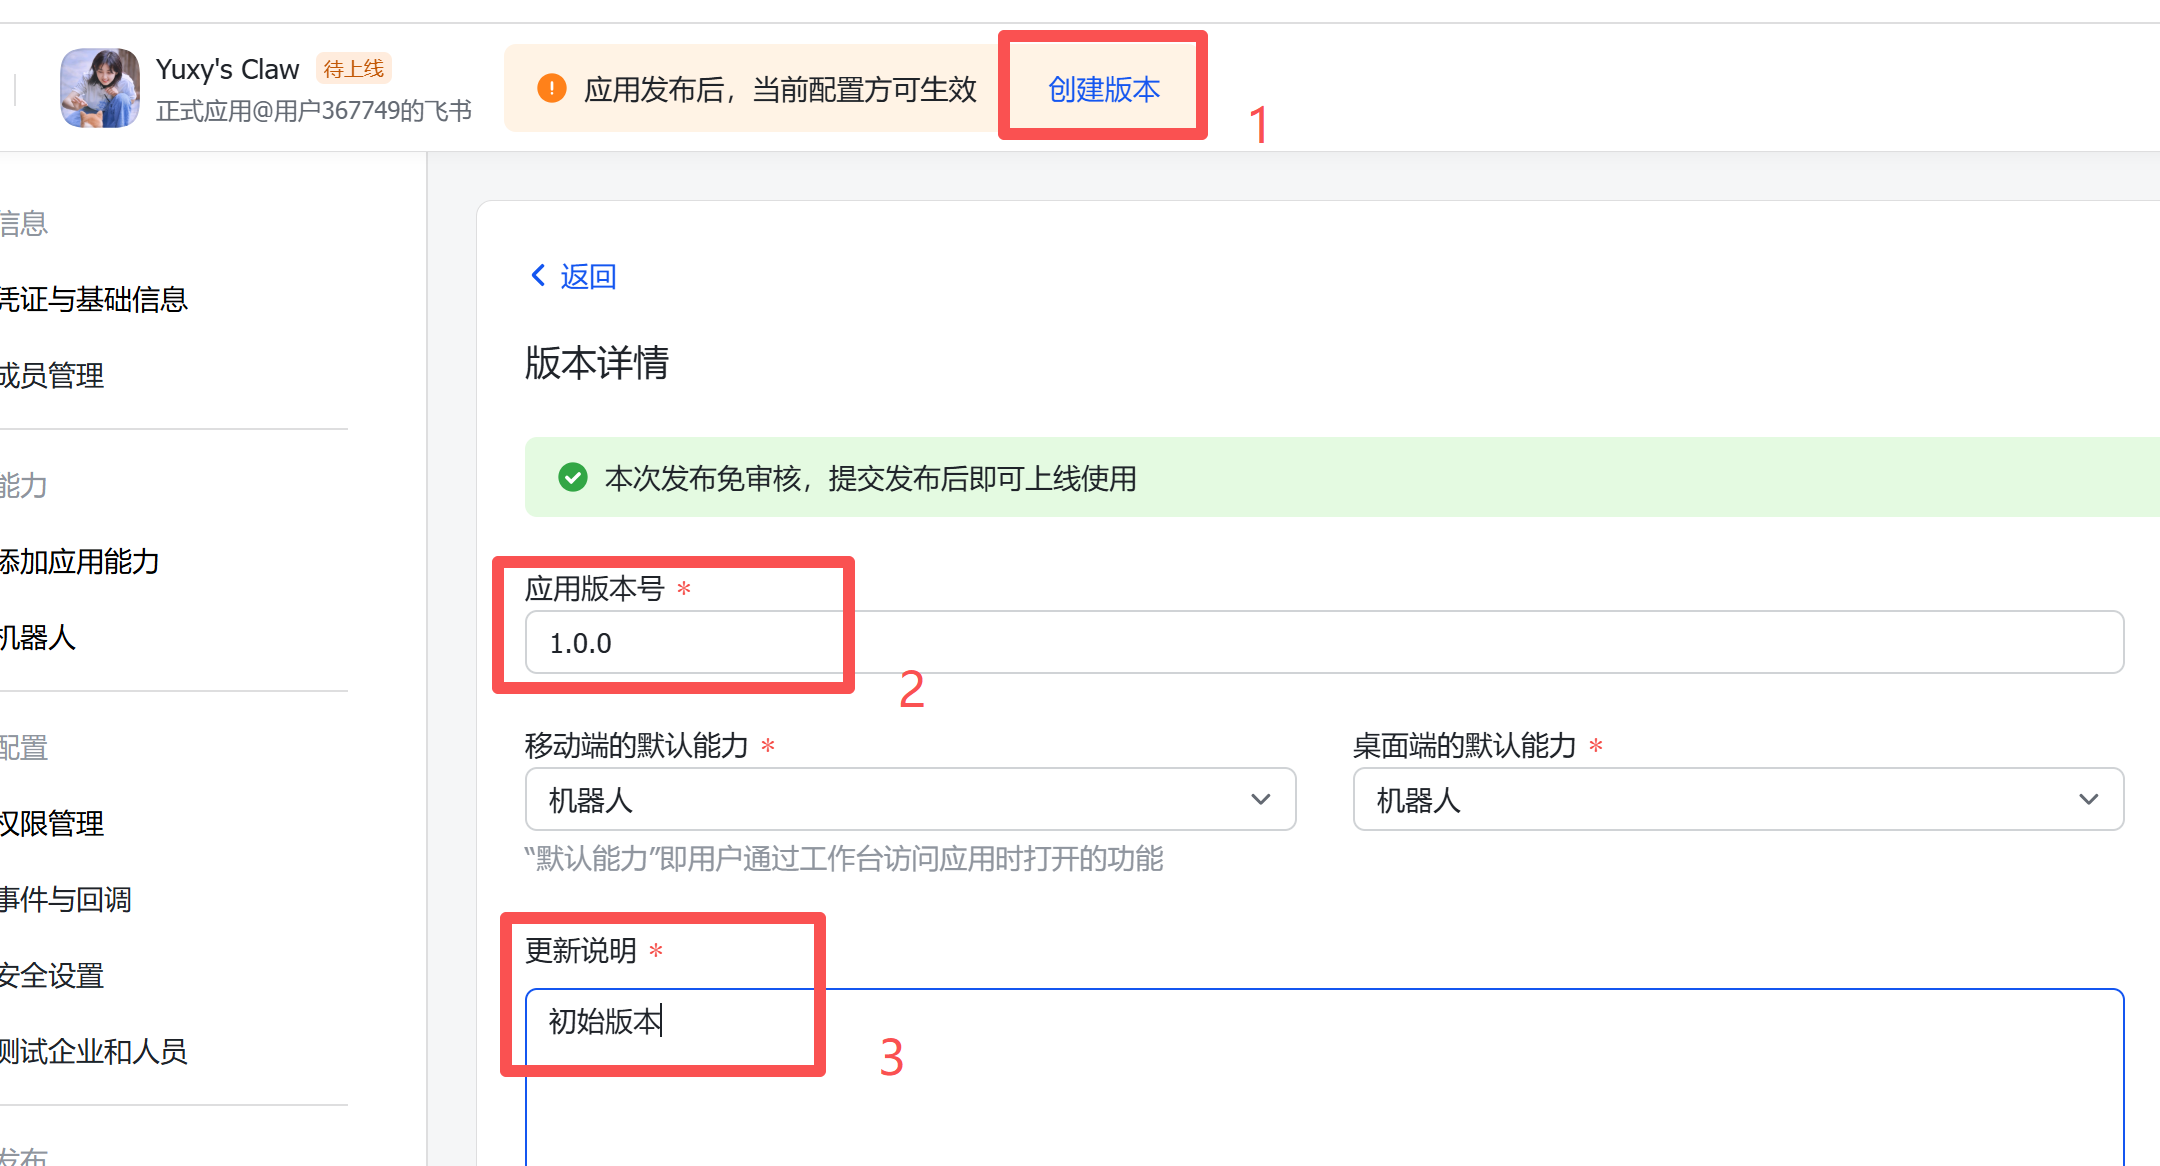Image resolution: width=2160 pixels, height=1166 pixels.
Task: Open 权限管理 in the sidebar
Action: 52,823
